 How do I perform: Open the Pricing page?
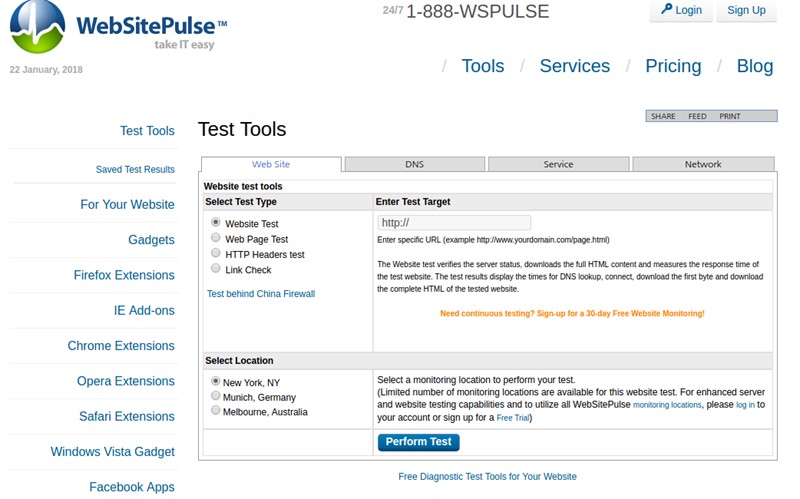point(673,66)
